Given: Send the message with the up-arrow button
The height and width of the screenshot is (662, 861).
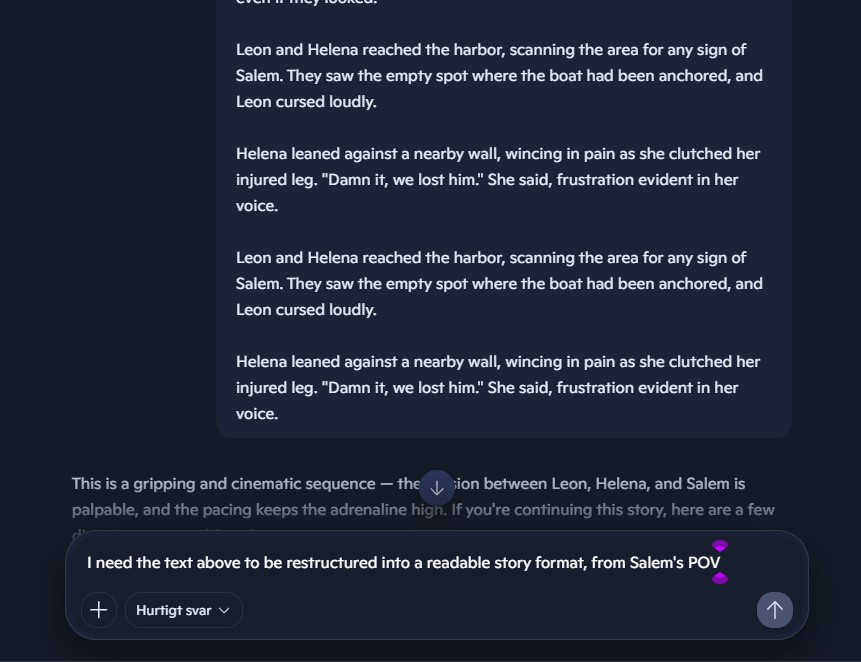Looking at the screenshot, I should 774,610.
